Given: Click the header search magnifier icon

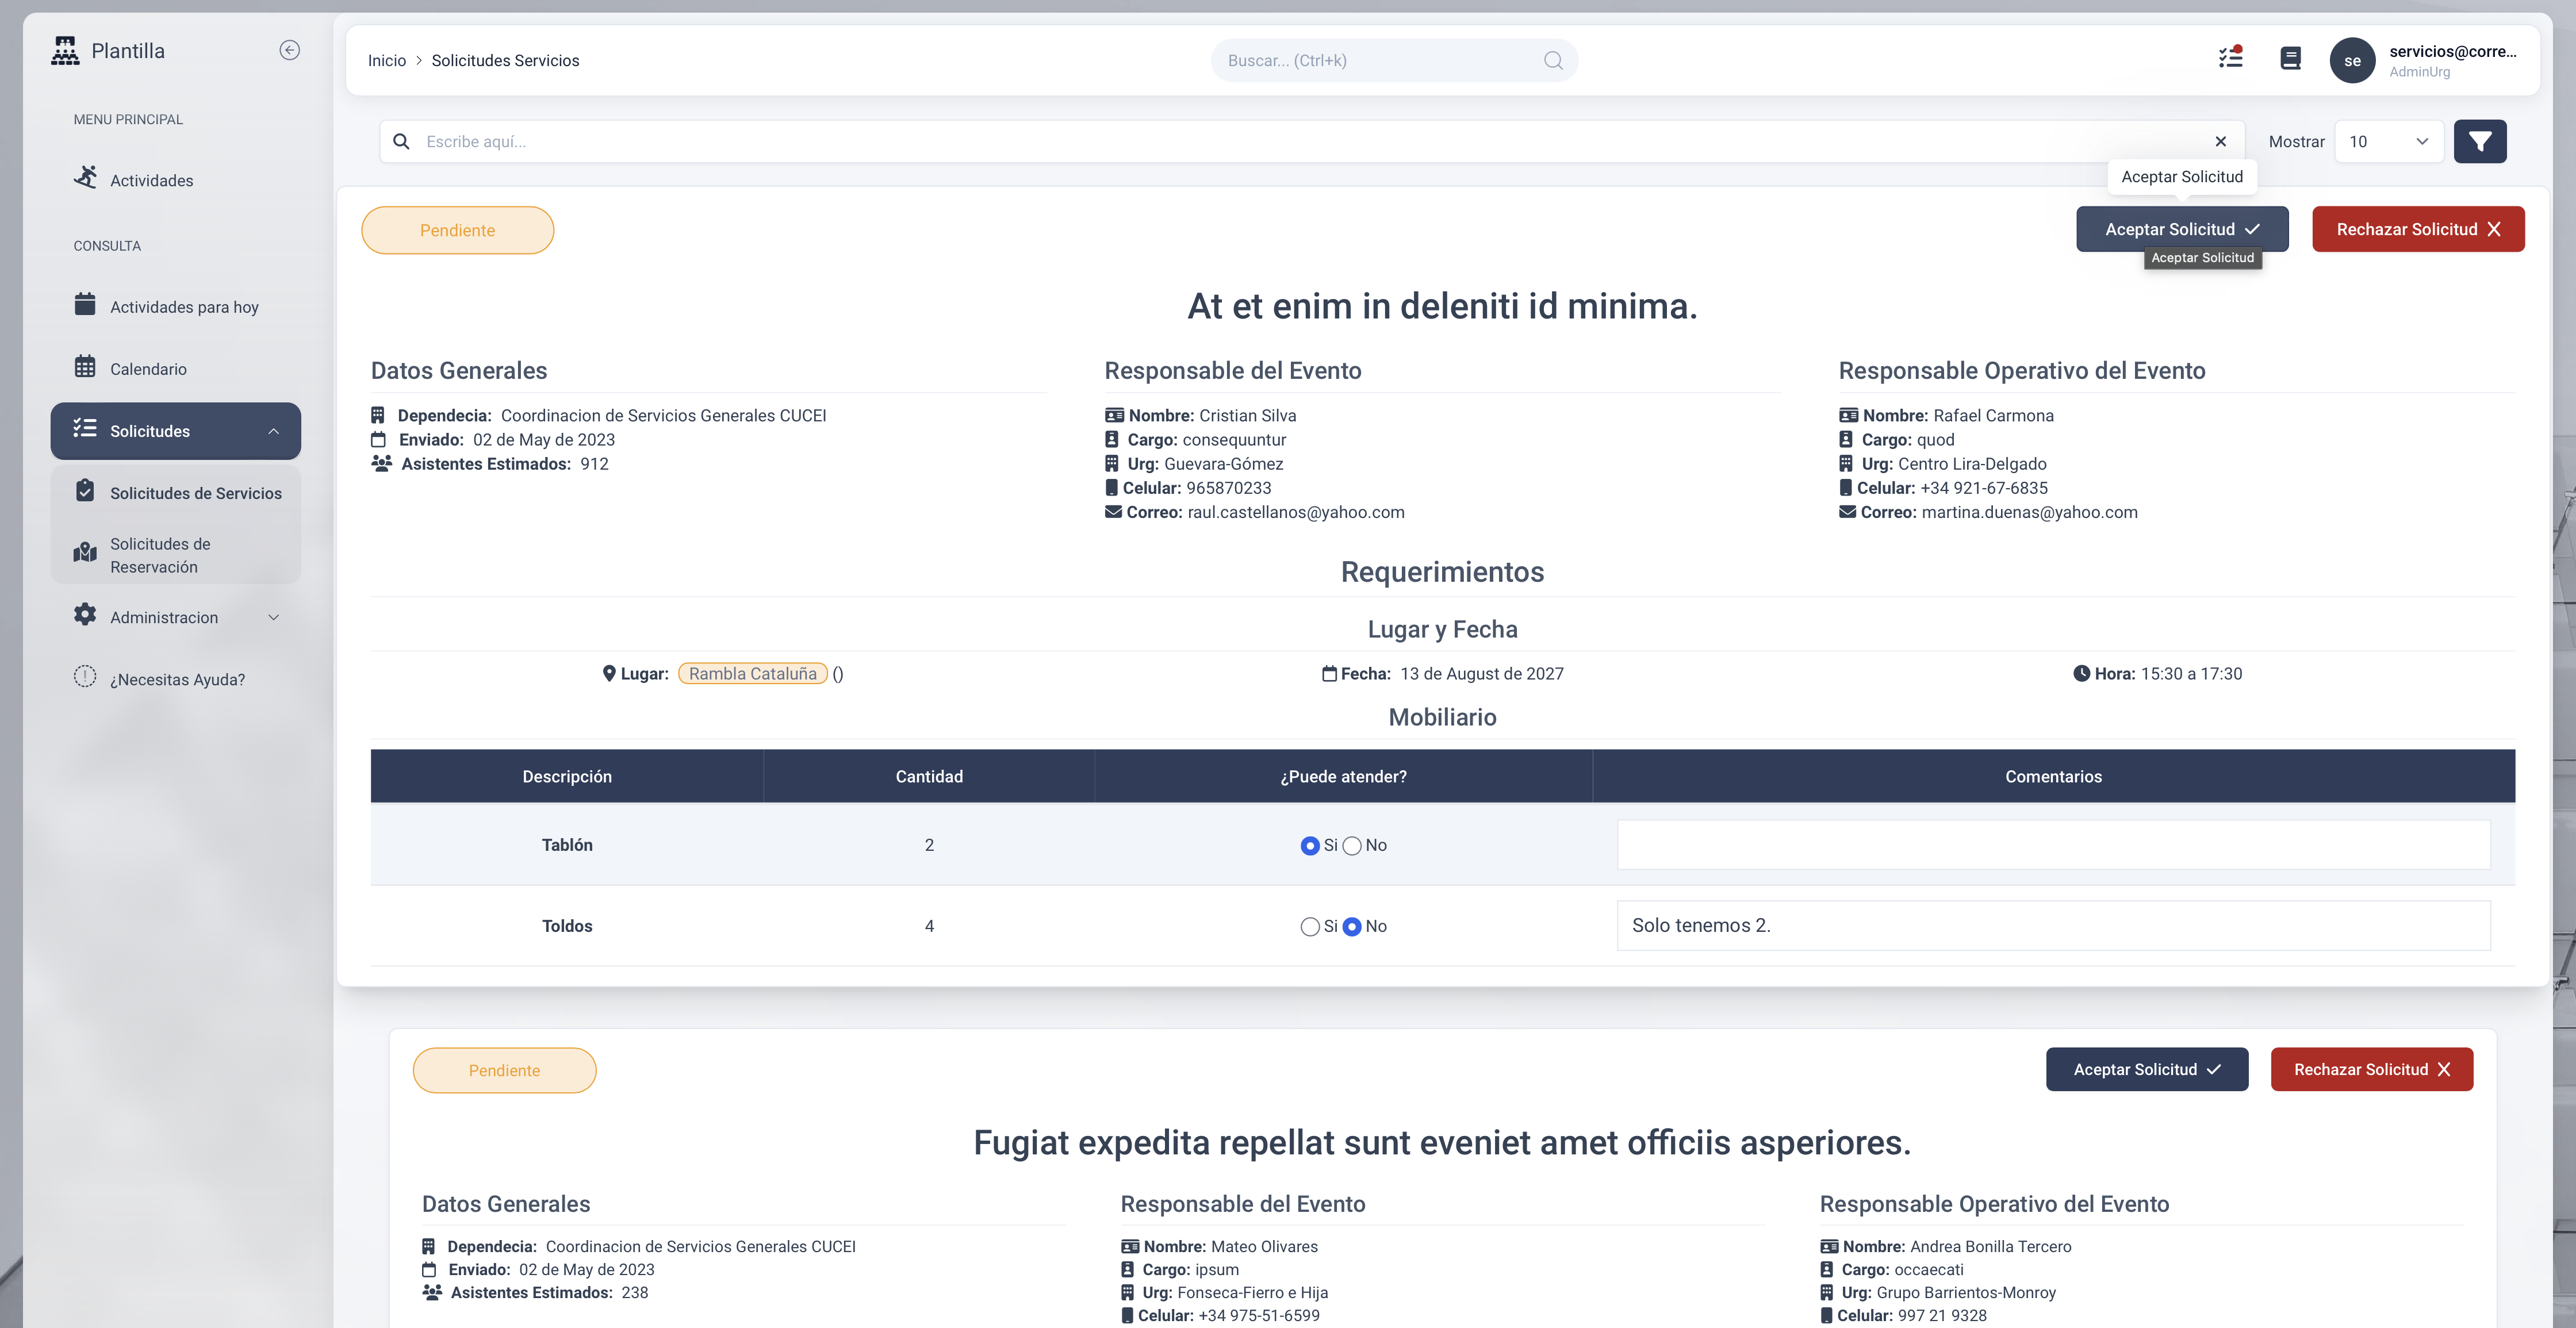Looking at the screenshot, I should point(1552,61).
